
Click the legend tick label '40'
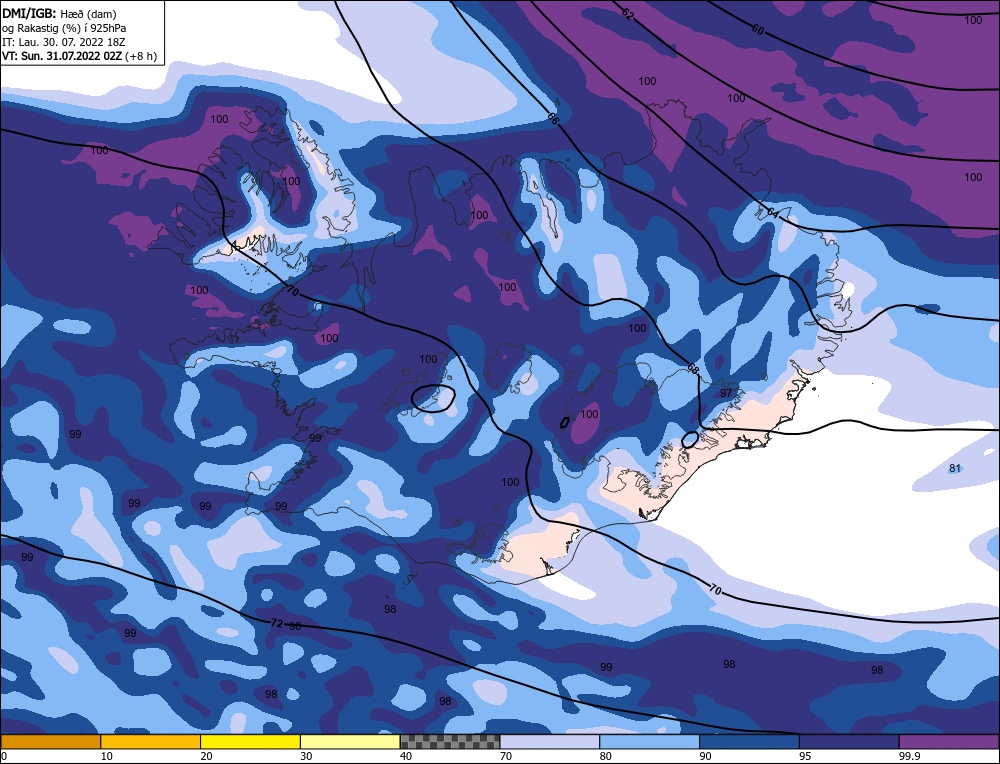[x=406, y=756]
